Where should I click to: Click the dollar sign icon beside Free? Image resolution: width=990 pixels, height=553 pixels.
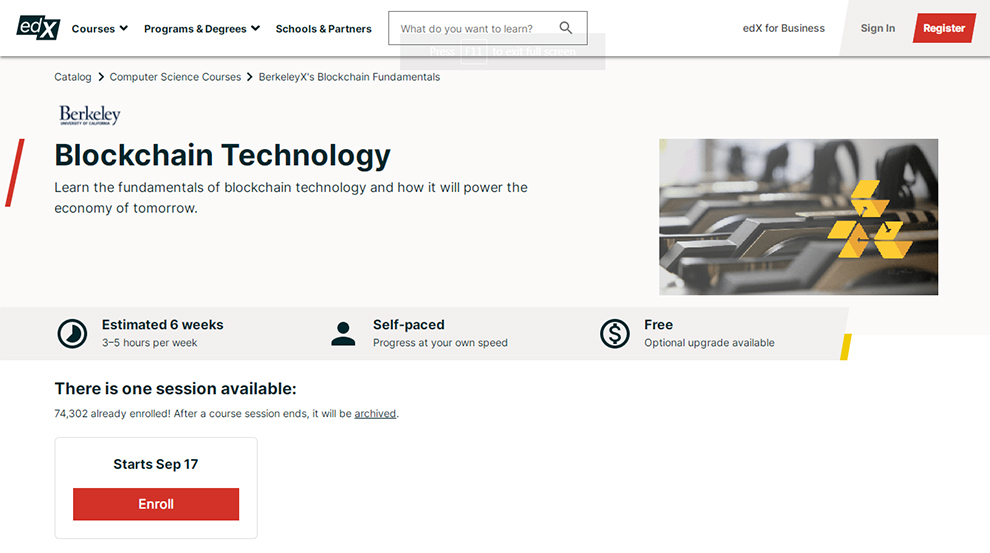pyautogui.click(x=614, y=333)
